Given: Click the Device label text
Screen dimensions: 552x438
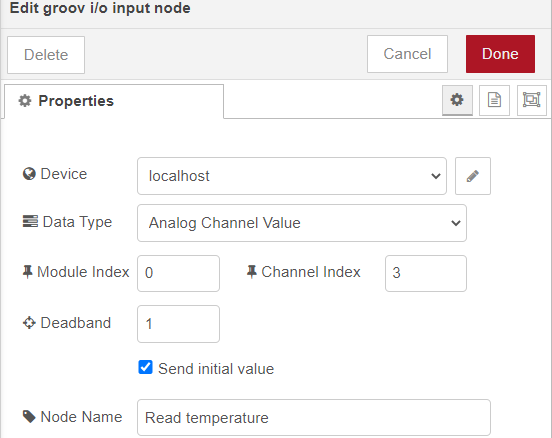Looking at the screenshot, I should click(x=64, y=174).
